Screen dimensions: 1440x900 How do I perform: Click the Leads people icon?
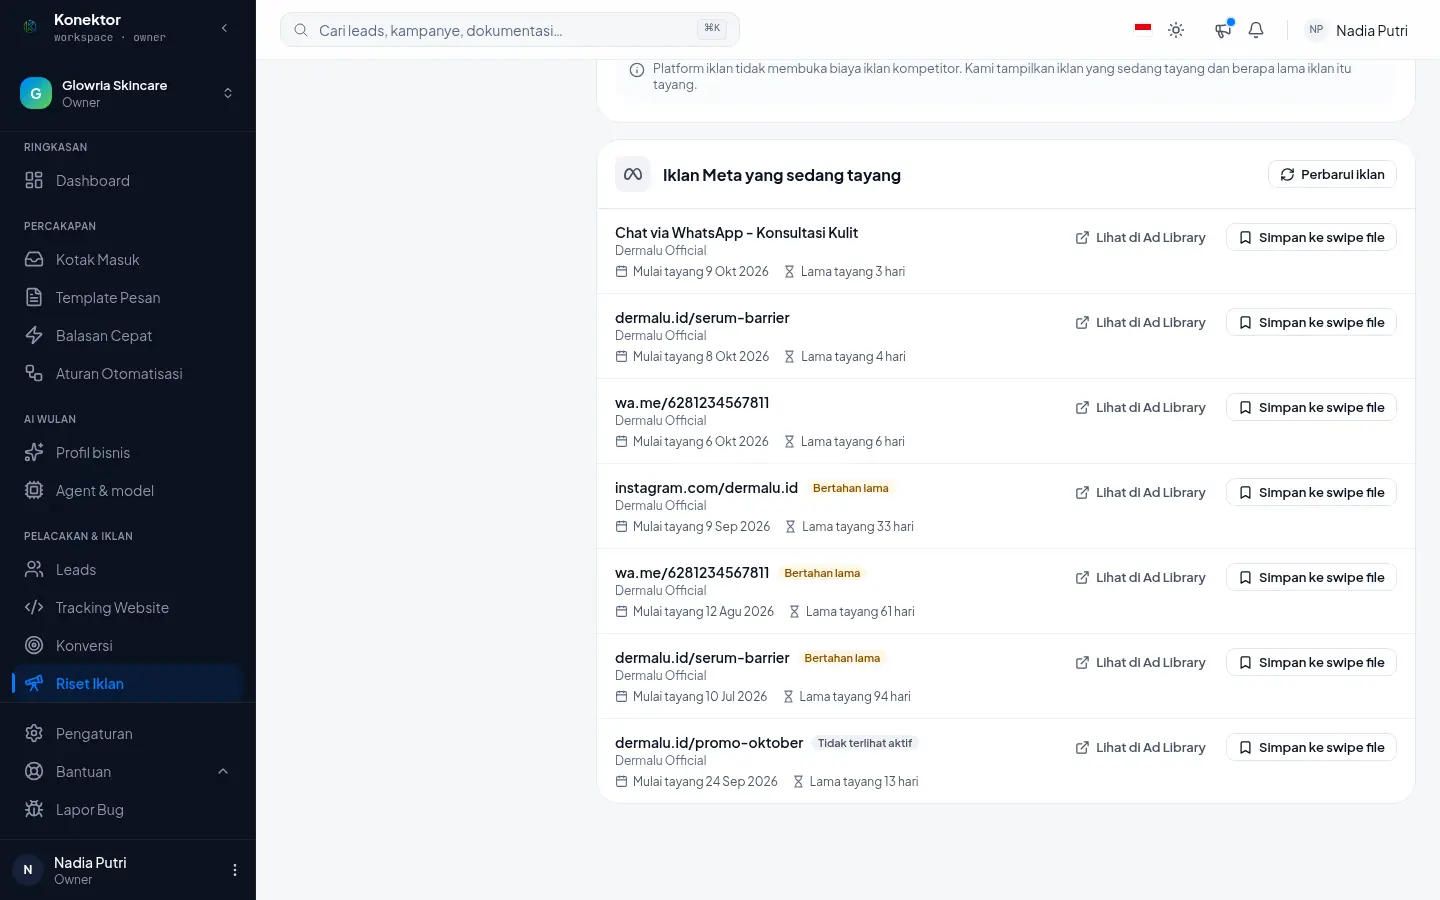pyautogui.click(x=34, y=570)
